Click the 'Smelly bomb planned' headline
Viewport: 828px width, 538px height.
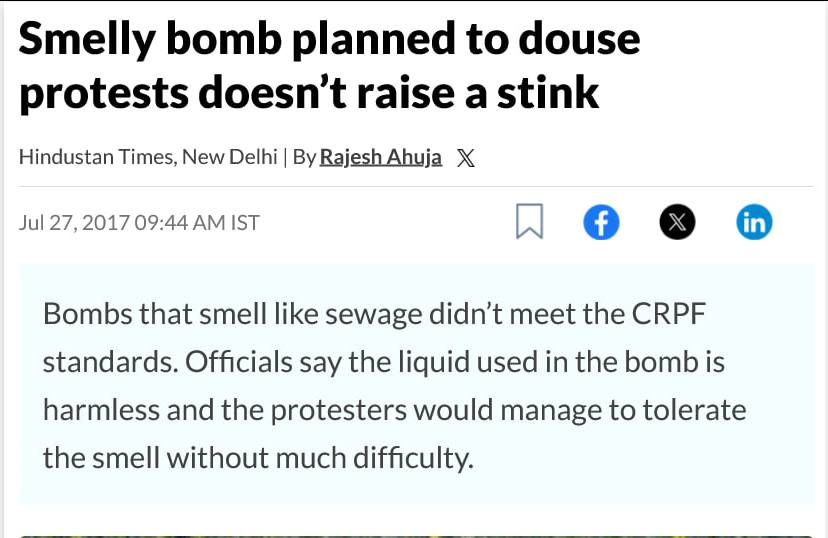click(x=329, y=65)
